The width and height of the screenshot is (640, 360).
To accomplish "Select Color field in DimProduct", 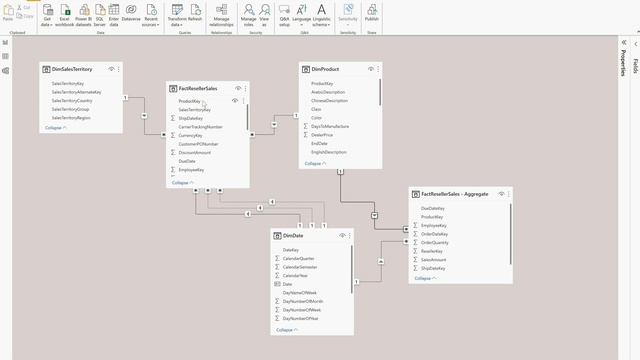I will tap(316, 118).
